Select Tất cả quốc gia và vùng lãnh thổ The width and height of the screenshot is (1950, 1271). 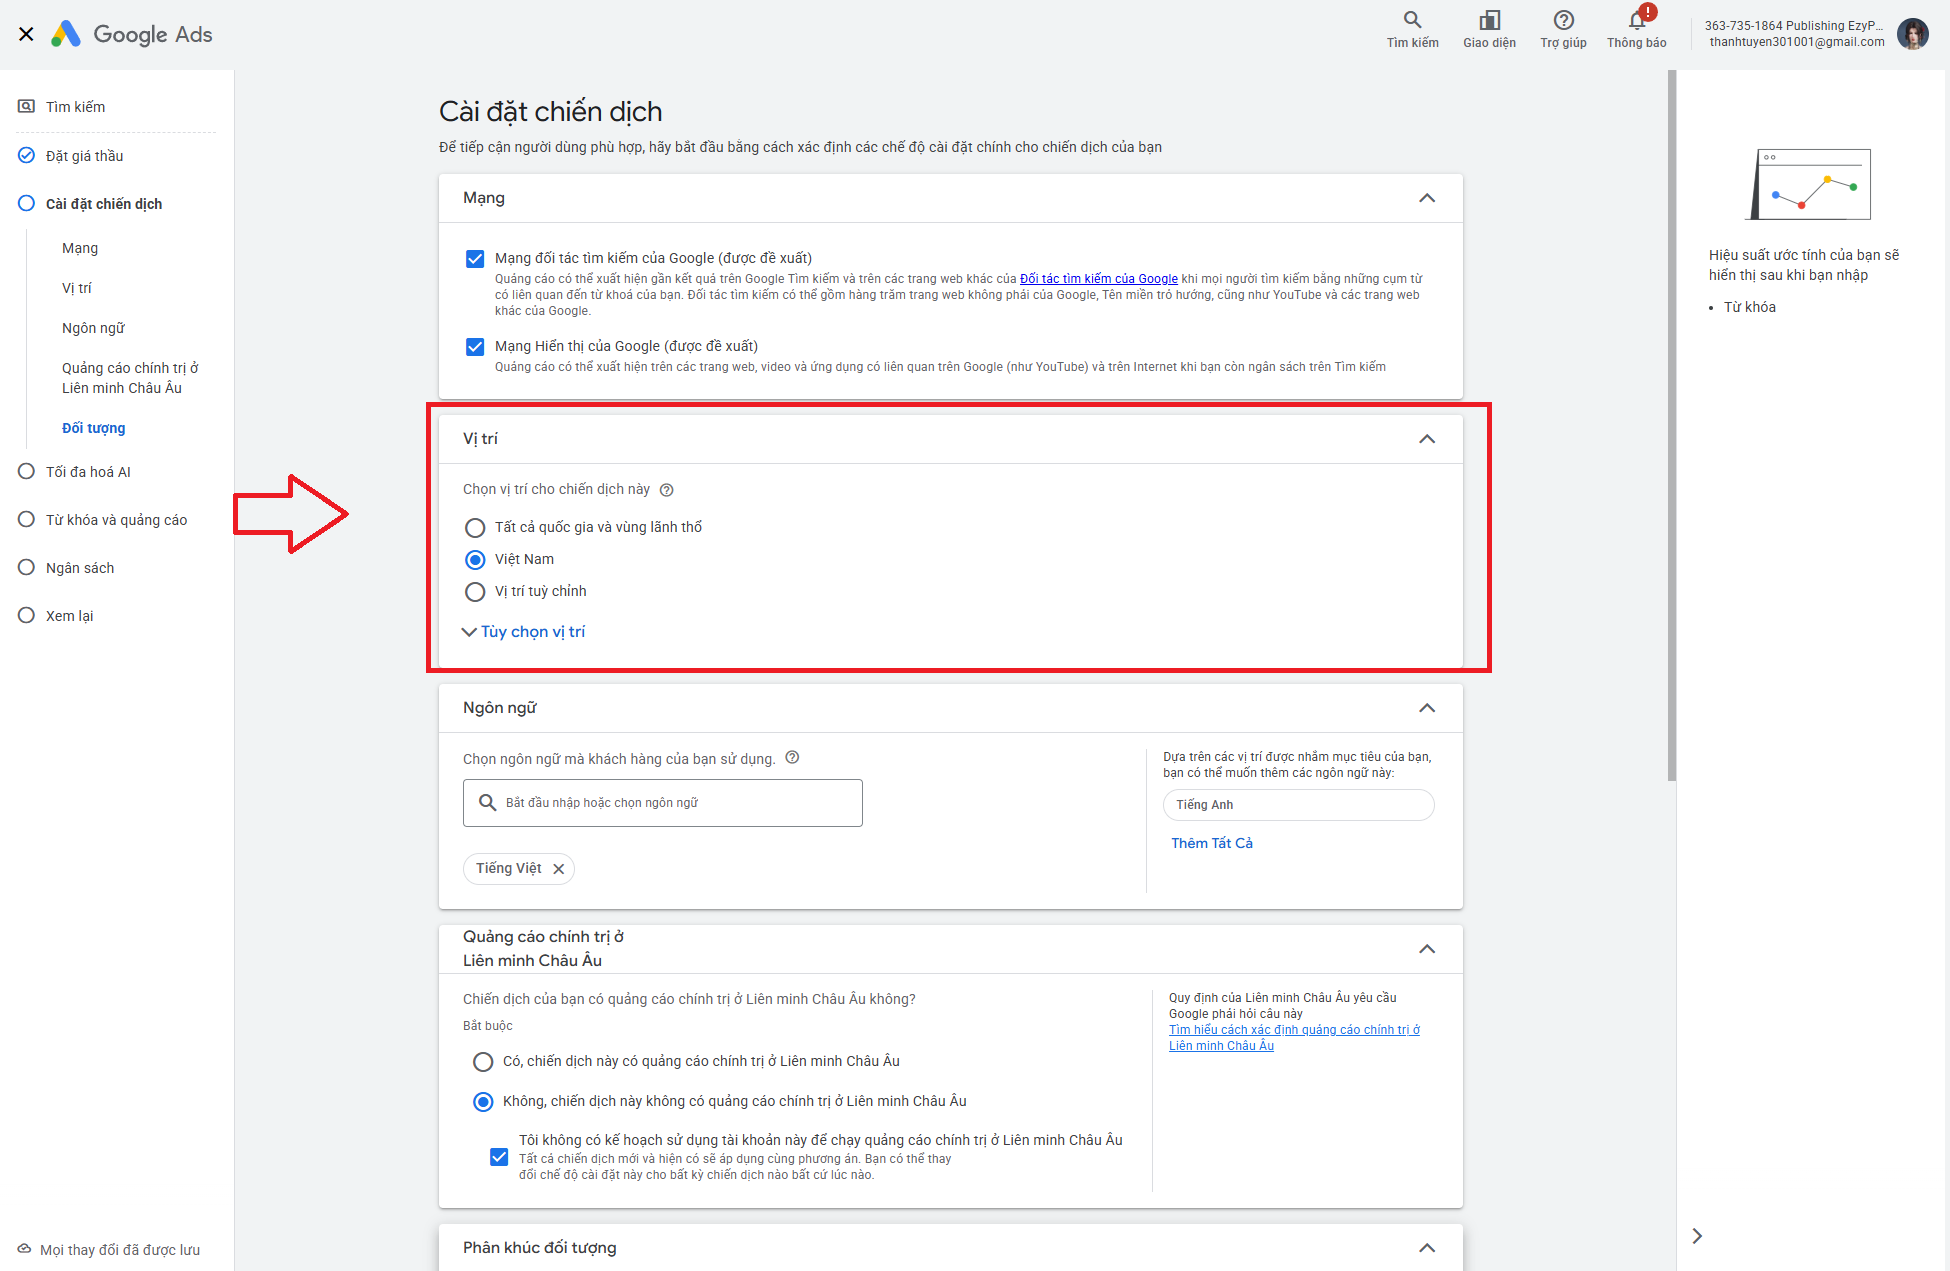point(475,528)
